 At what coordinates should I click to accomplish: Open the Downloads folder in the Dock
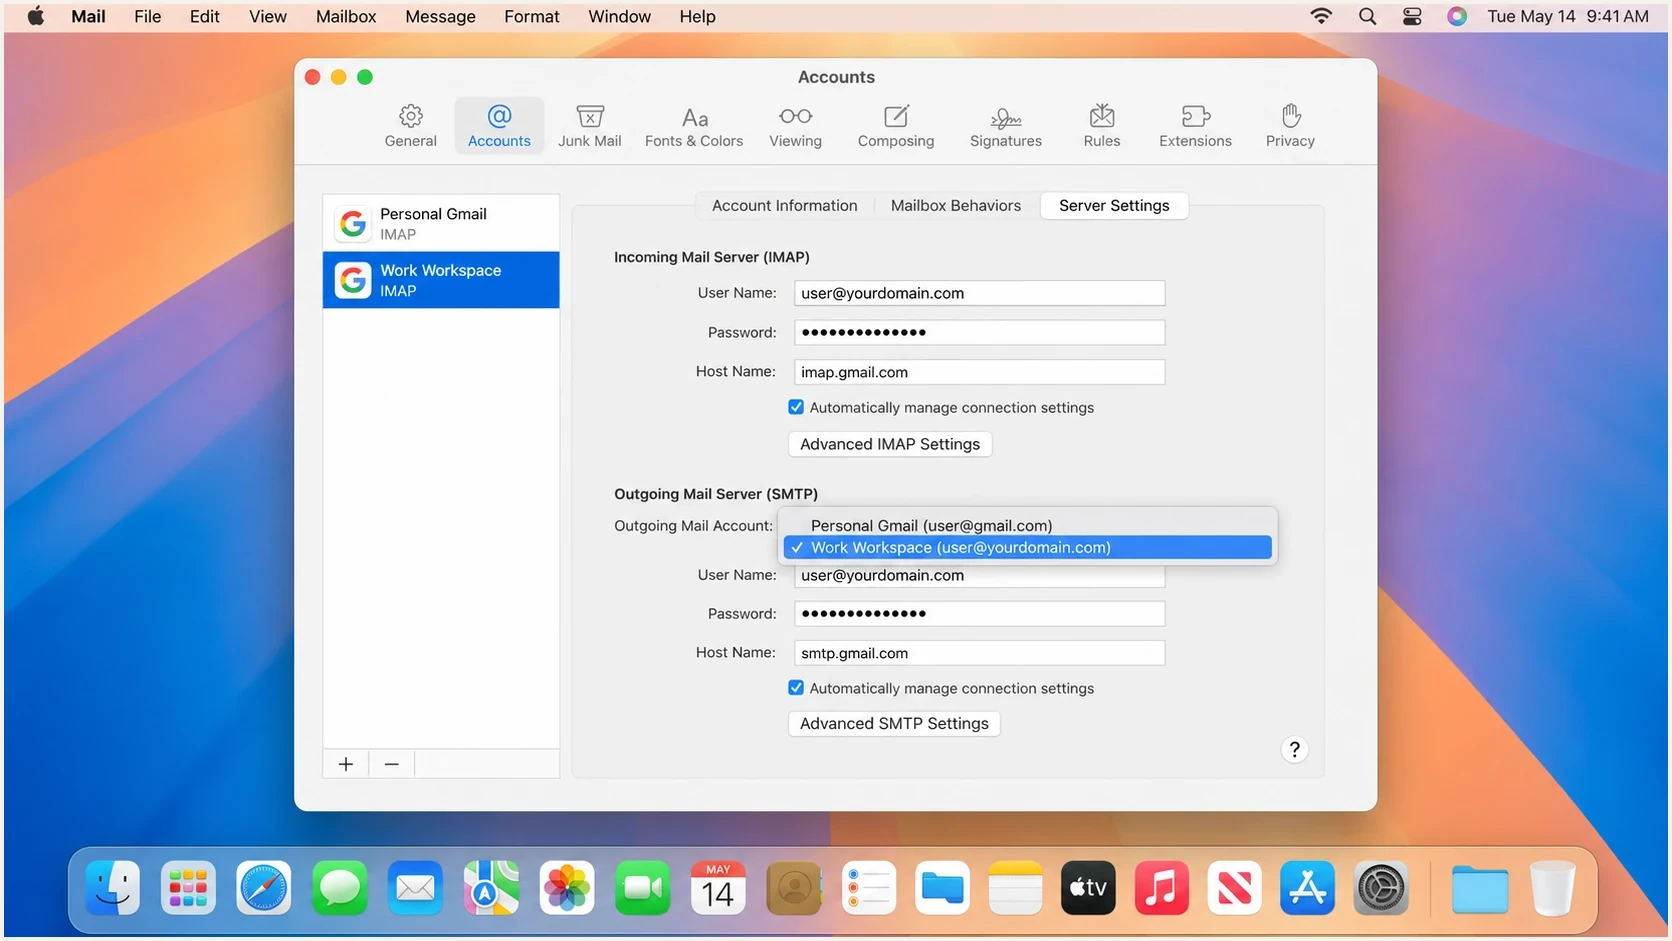(1480, 888)
